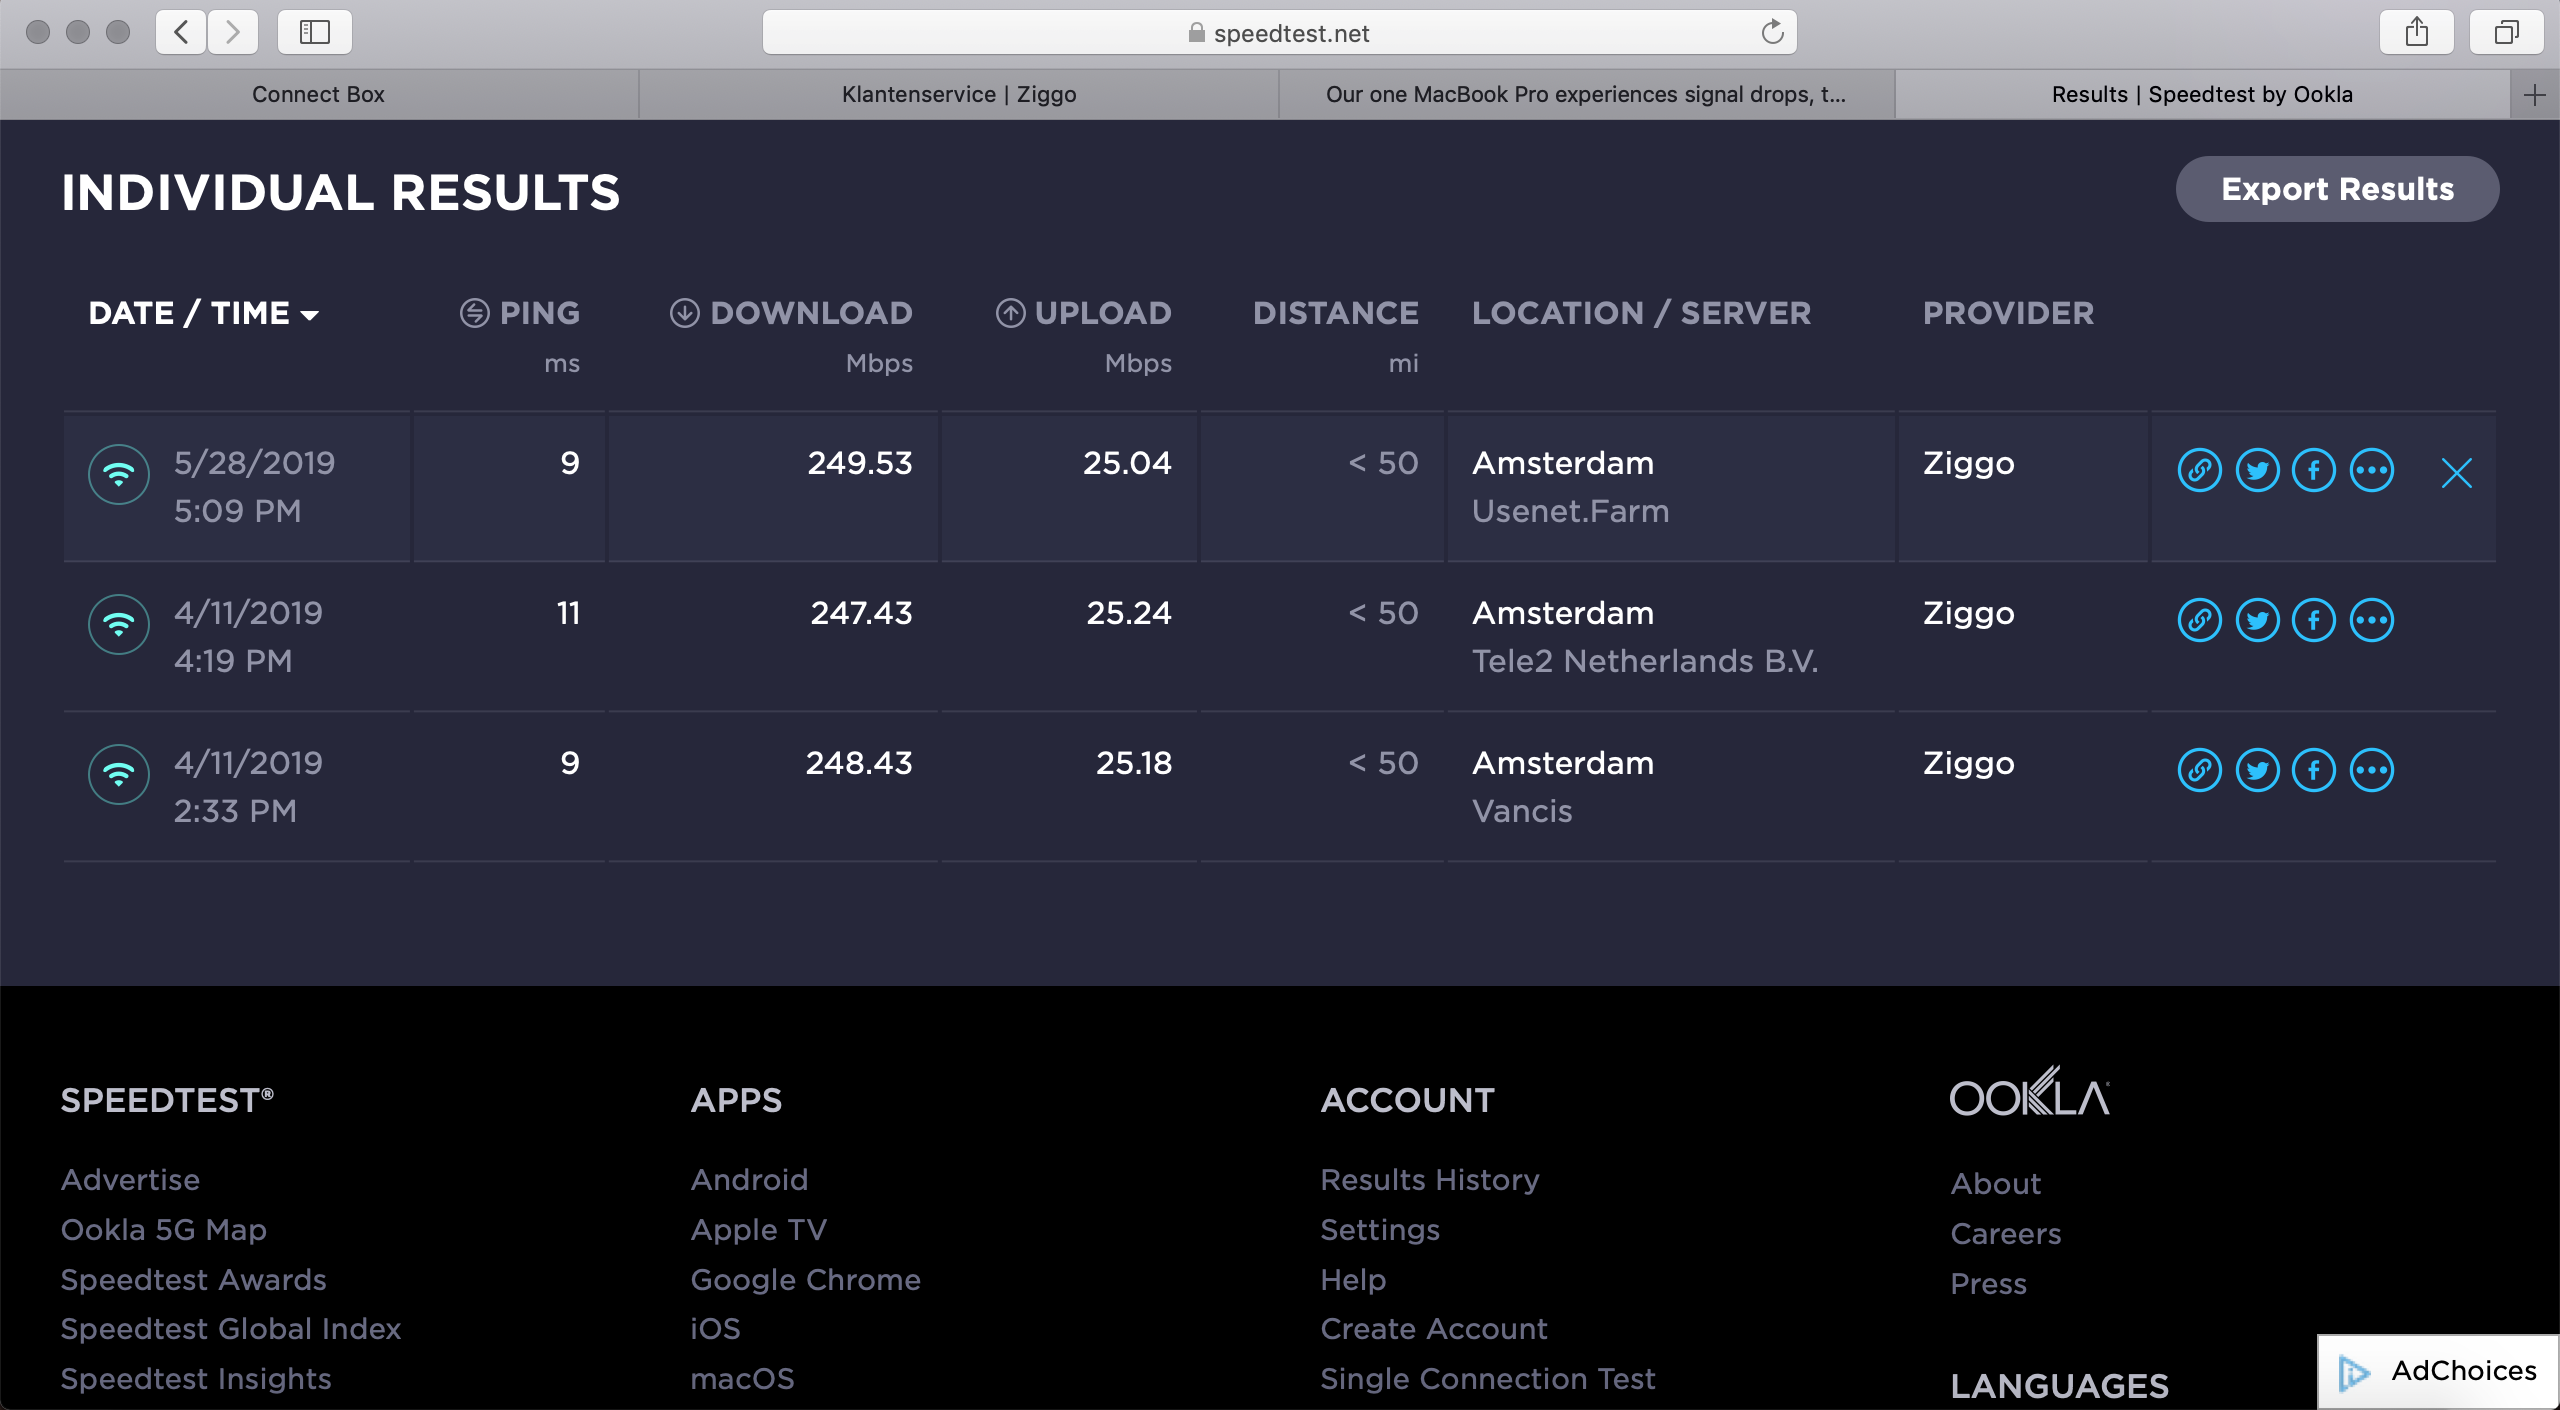2560x1410 pixels.
Task: Sort by LOCATION / SERVER column
Action: pos(1641,313)
